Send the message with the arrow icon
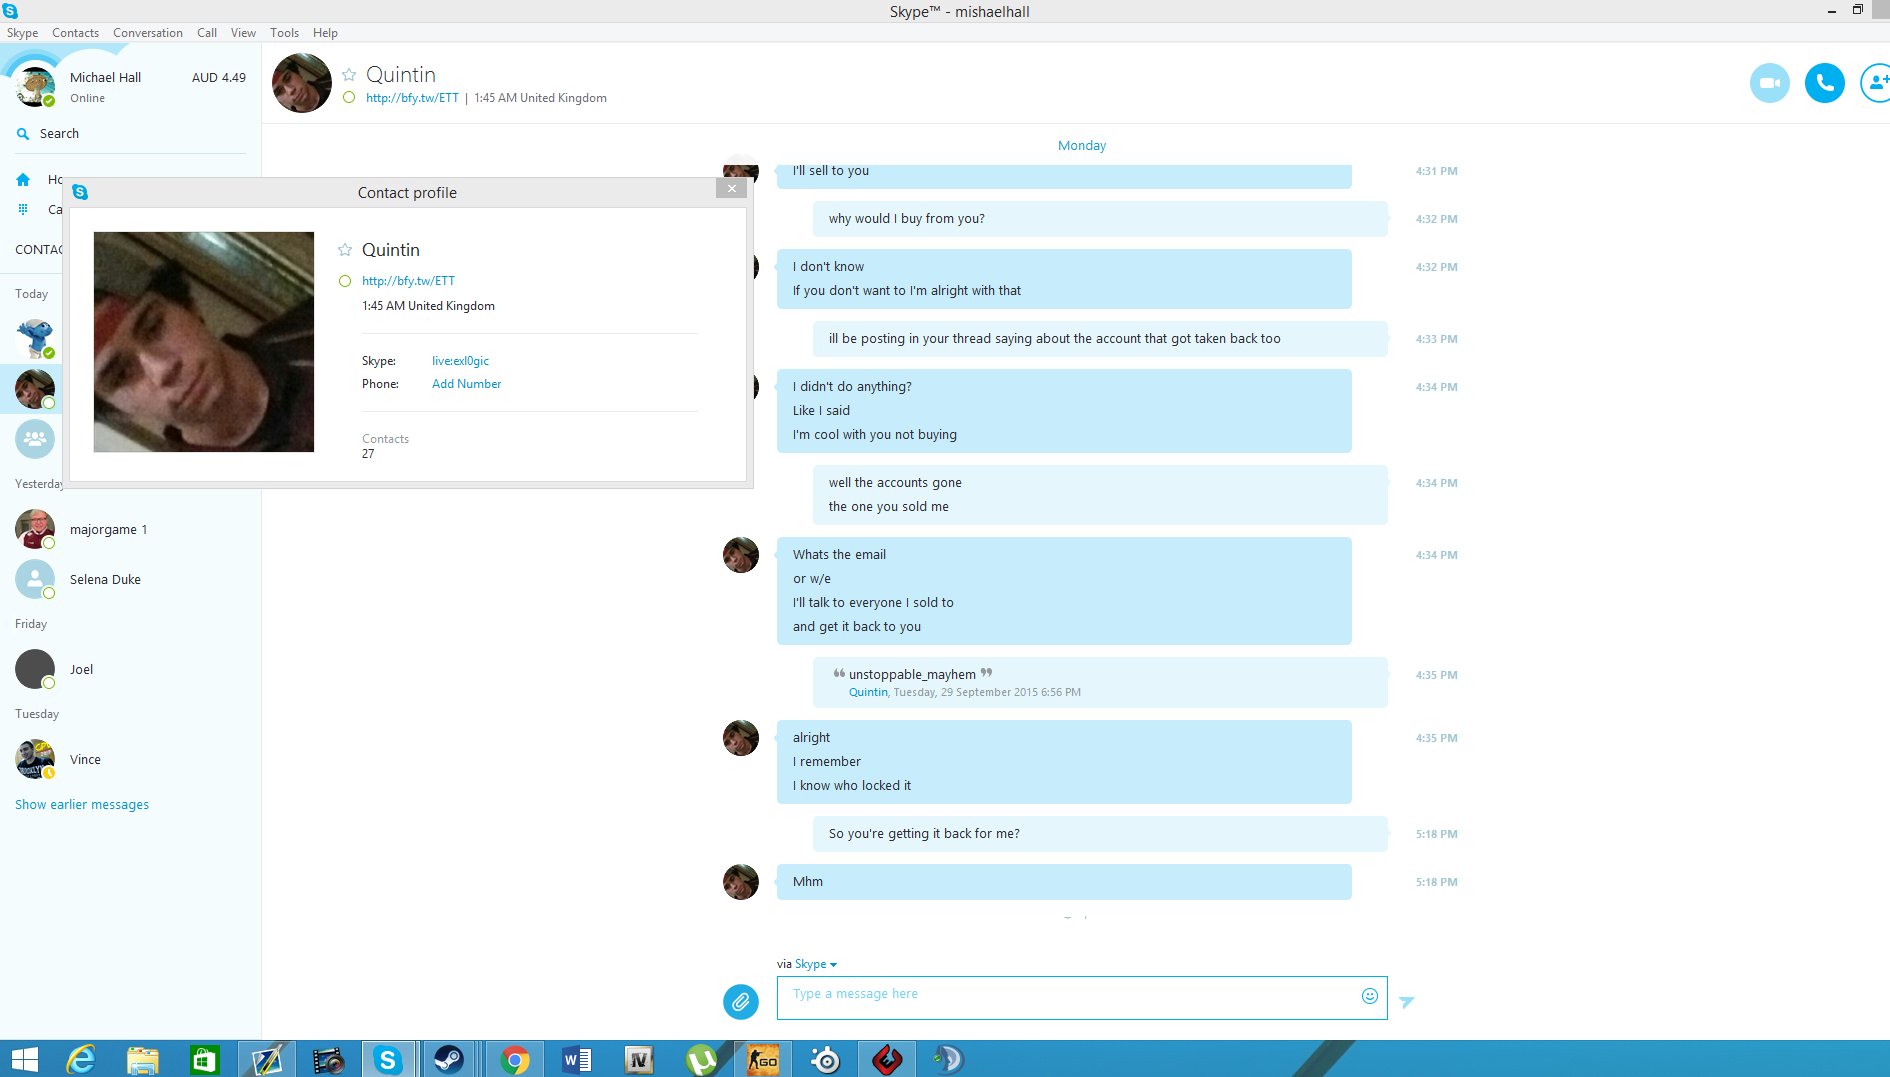The image size is (1890, 1077). pyautogui.click(x=1407, y=1001)
